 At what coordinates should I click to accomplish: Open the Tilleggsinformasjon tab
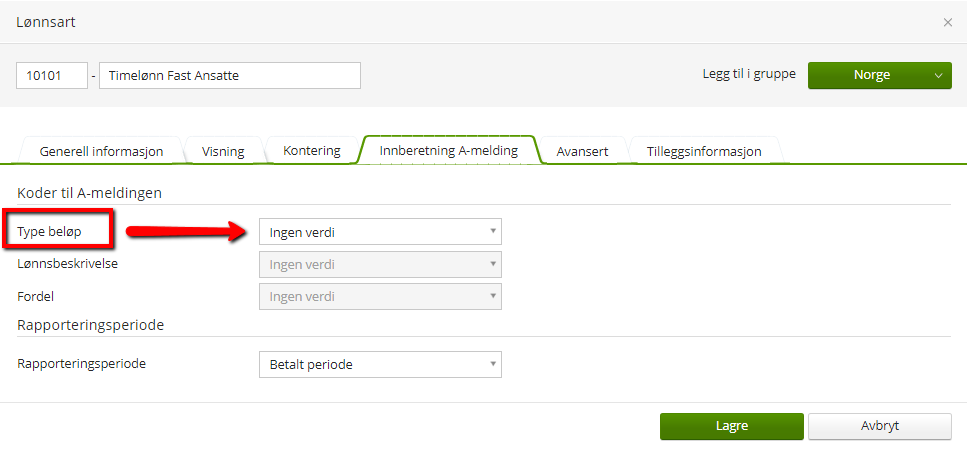pos(703,151)
